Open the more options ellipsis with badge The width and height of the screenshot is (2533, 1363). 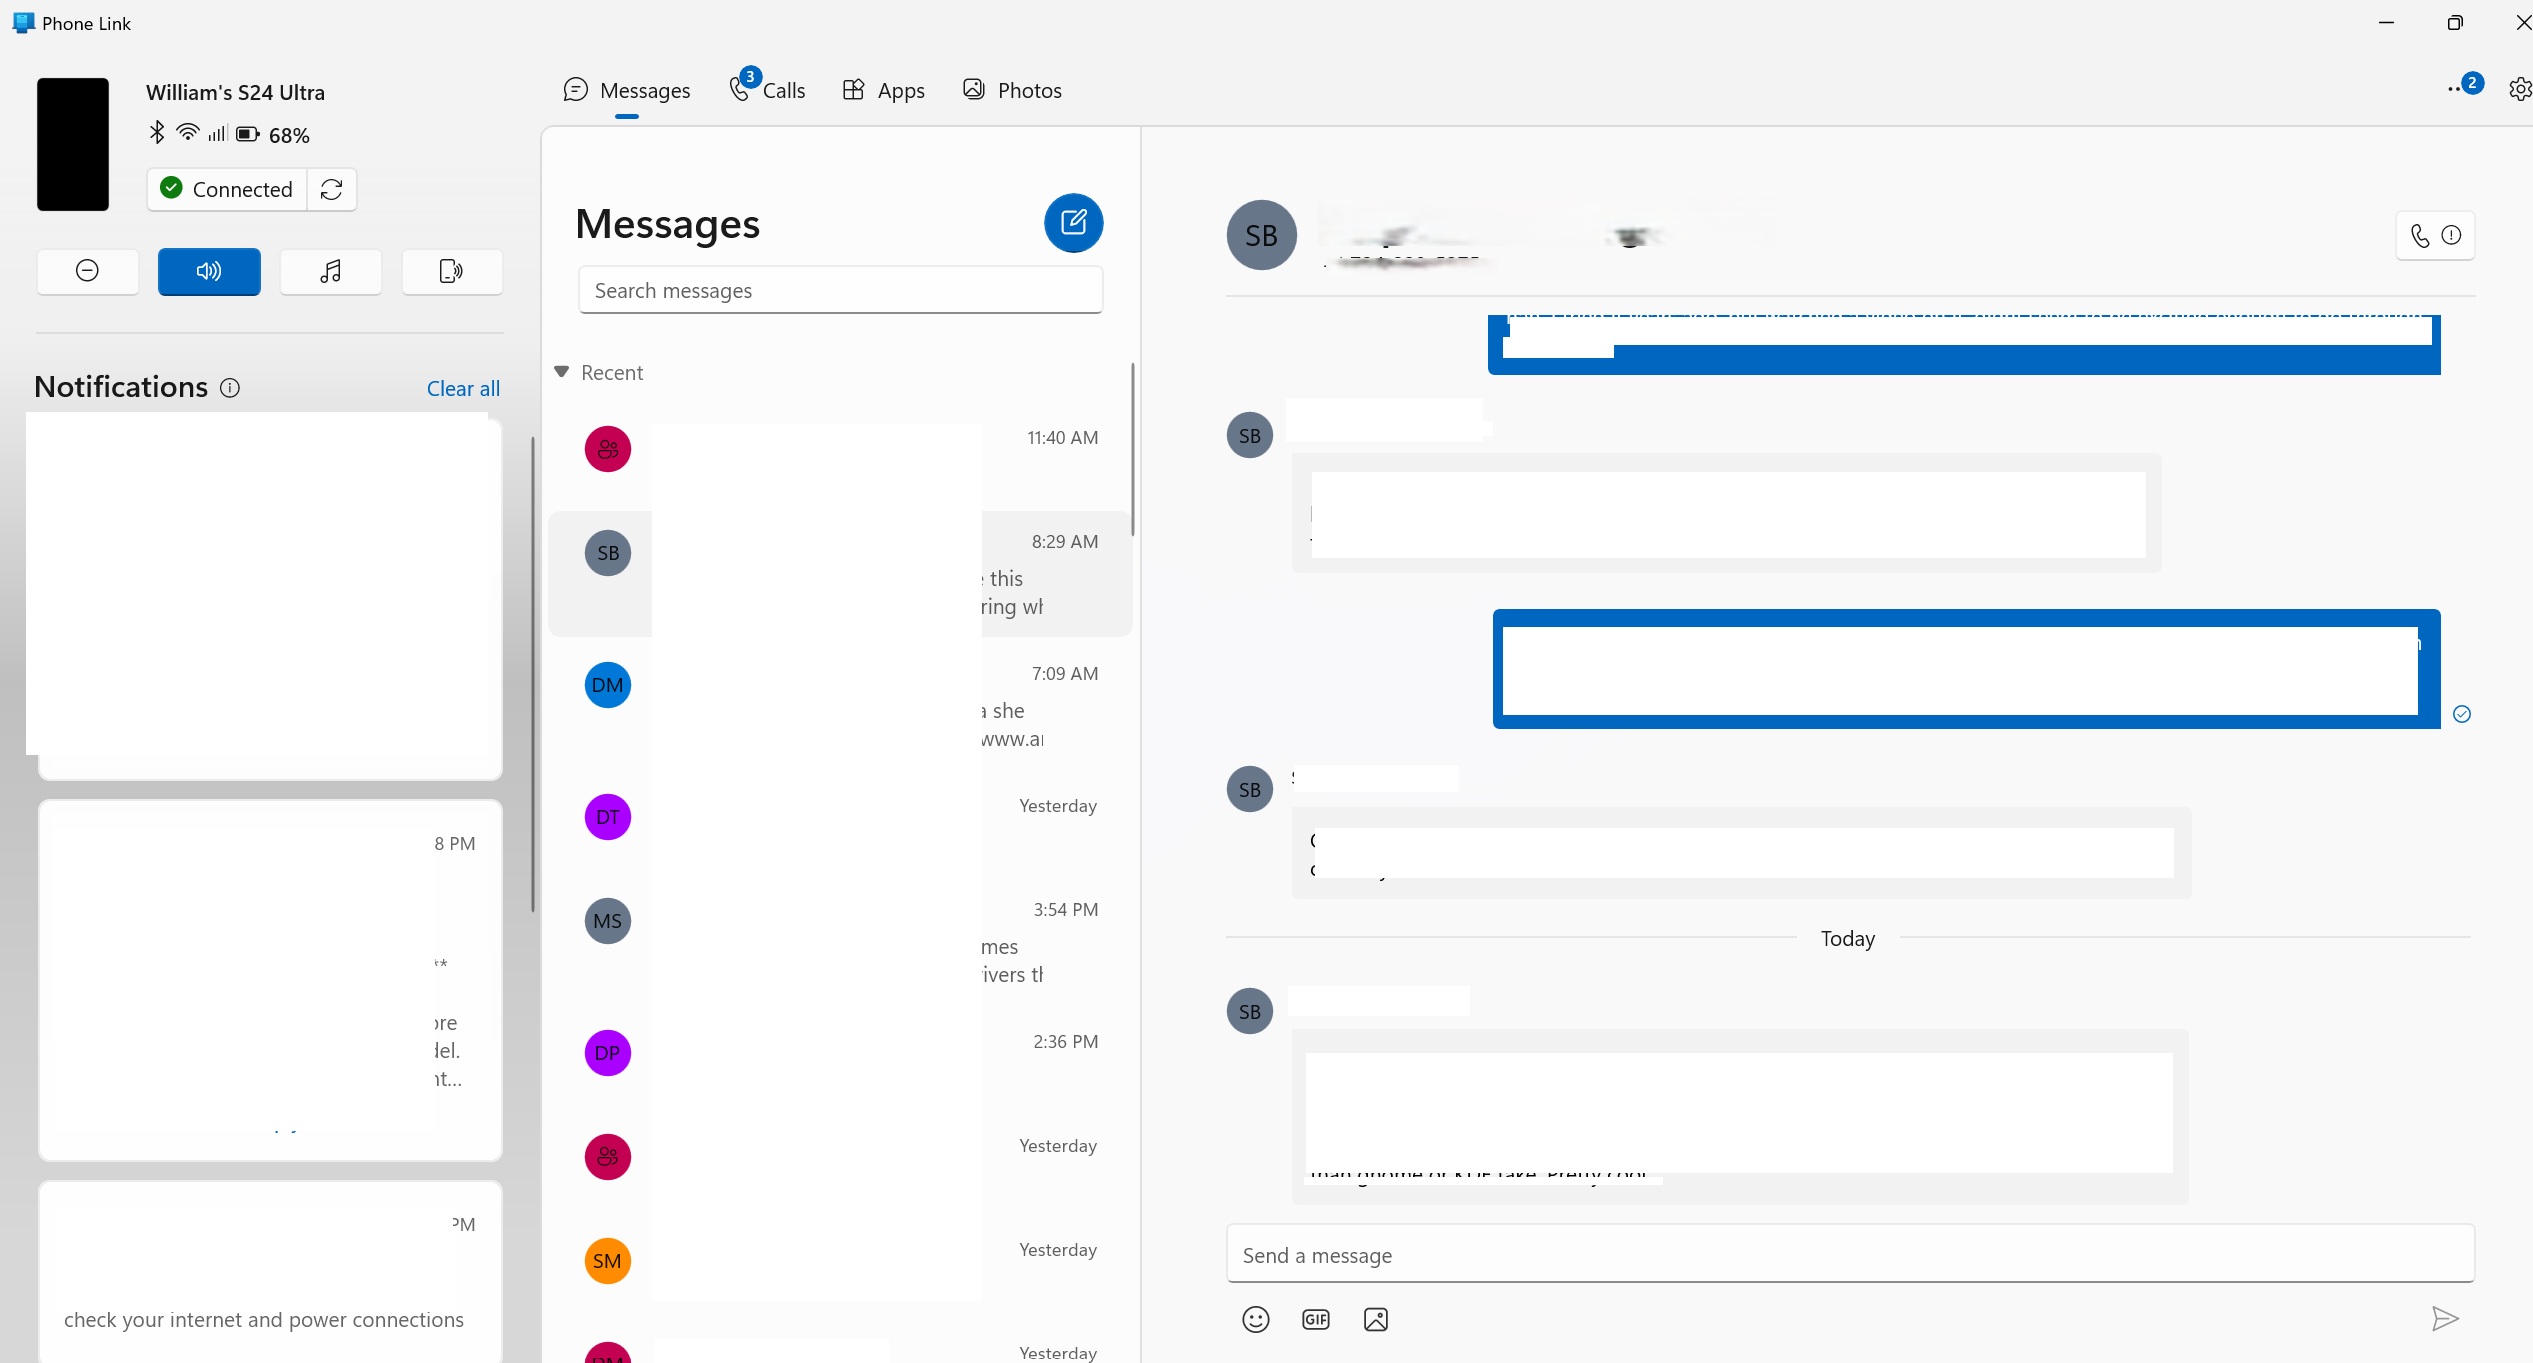pyautogui.click(x=2459, y=88)
